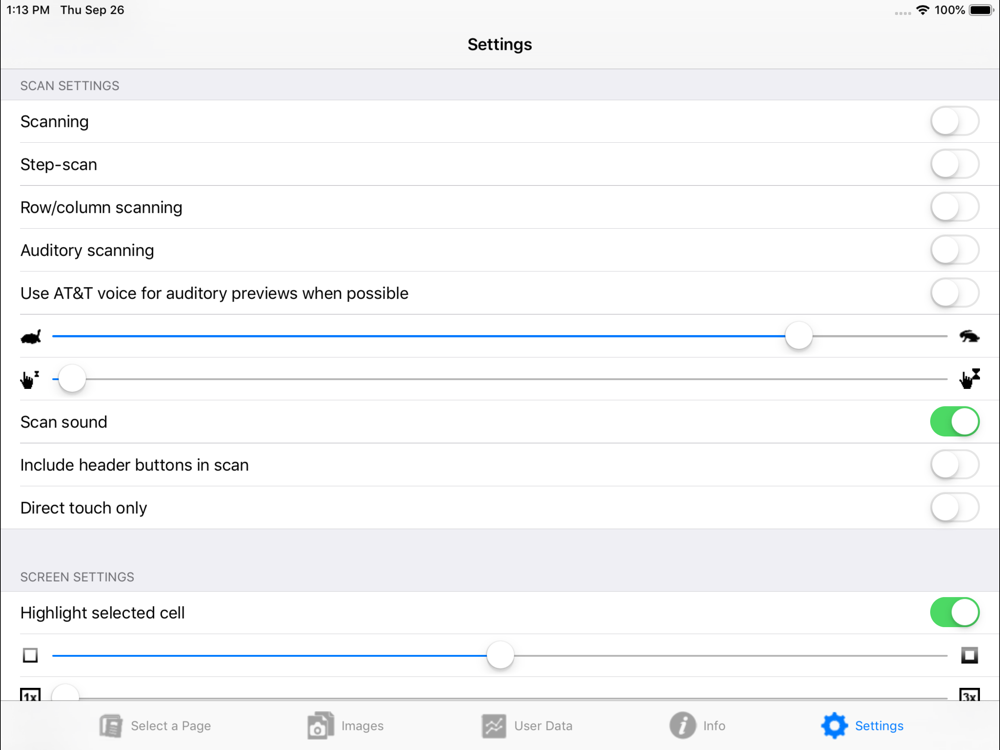Toggle Include header buttons in scan
This screenshot has width=1000, height=750.
tap(954, 465)
